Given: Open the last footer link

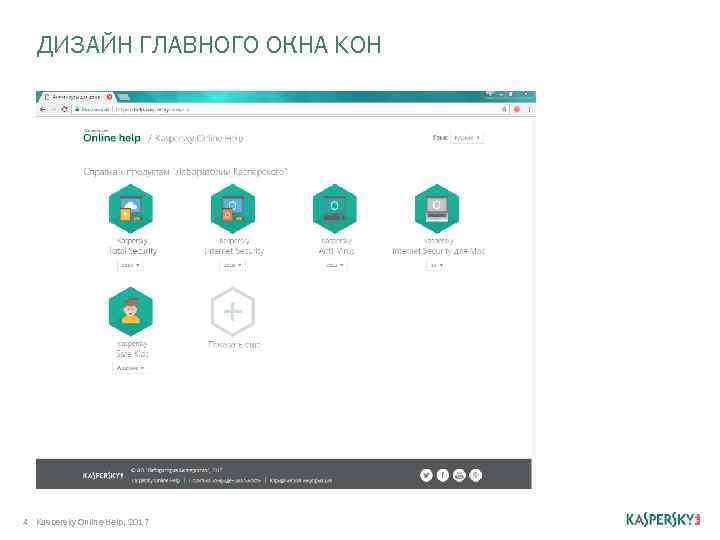Looking at the screenshot, I should 300,480.
